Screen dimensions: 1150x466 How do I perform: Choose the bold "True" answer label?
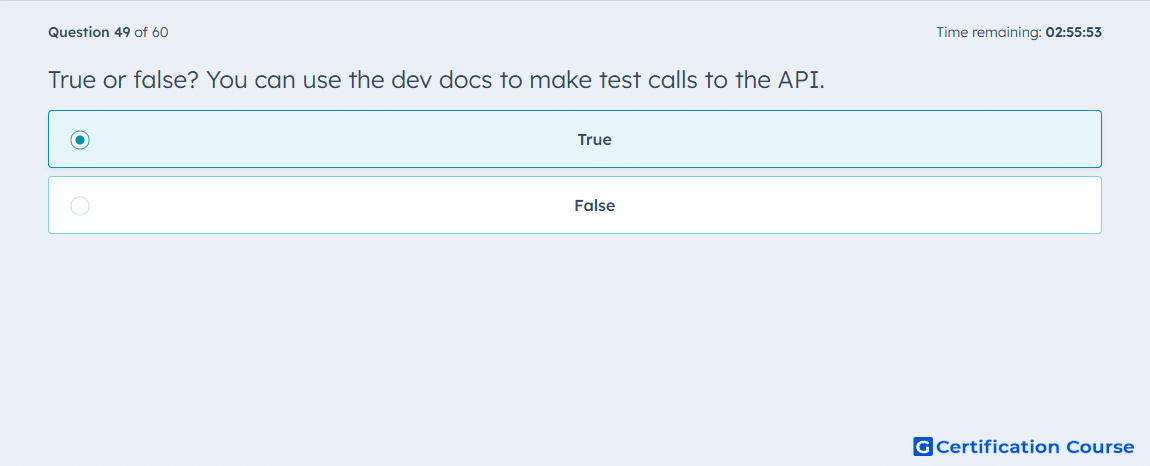(x=594, y=139)
